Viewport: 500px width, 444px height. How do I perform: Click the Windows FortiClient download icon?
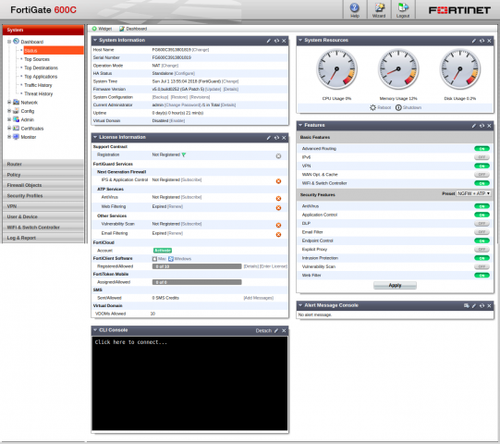(x=171, y=259)
